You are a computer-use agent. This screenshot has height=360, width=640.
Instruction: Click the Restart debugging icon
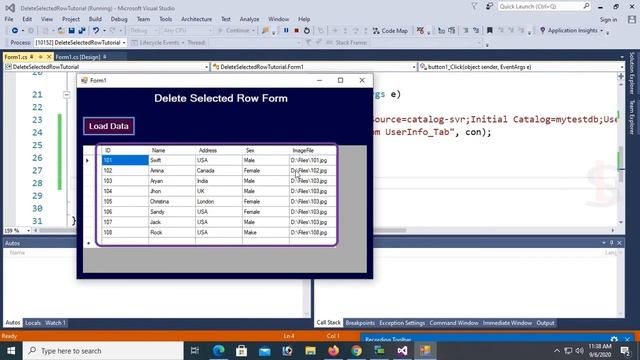307,31
